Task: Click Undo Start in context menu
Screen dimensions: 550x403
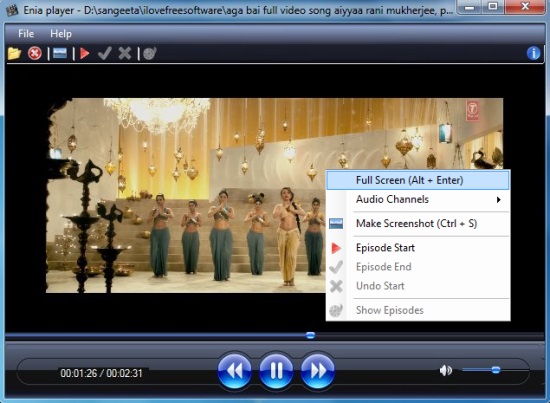Action: pos(417,286)
